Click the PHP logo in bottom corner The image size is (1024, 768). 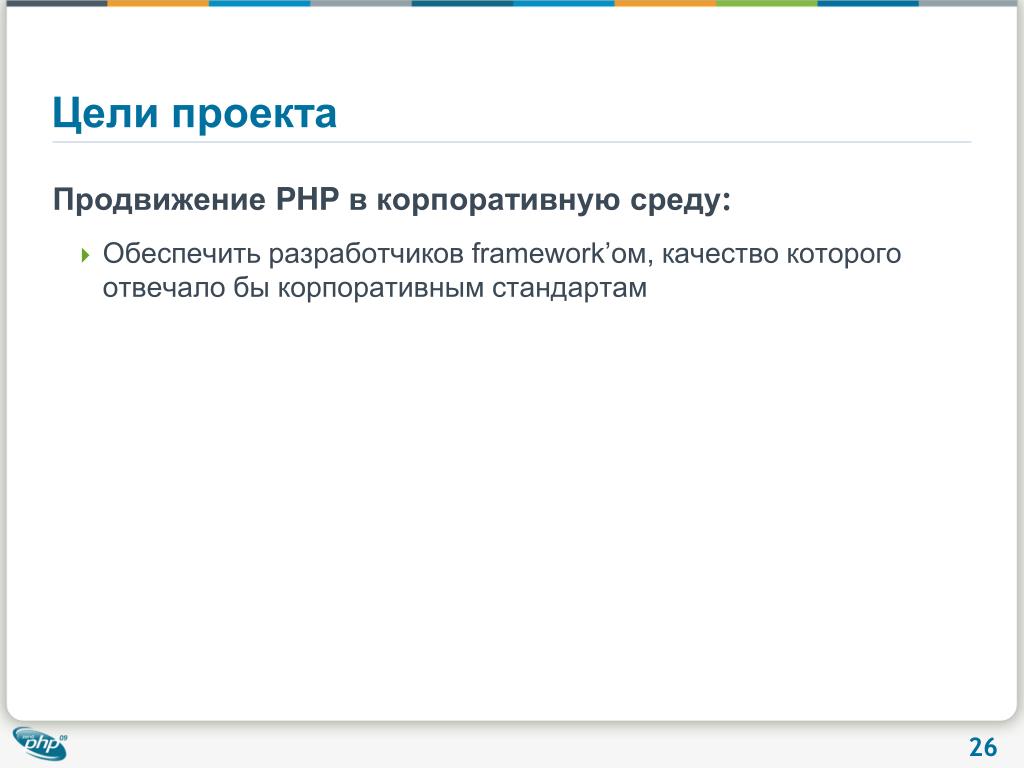(40, 744)
